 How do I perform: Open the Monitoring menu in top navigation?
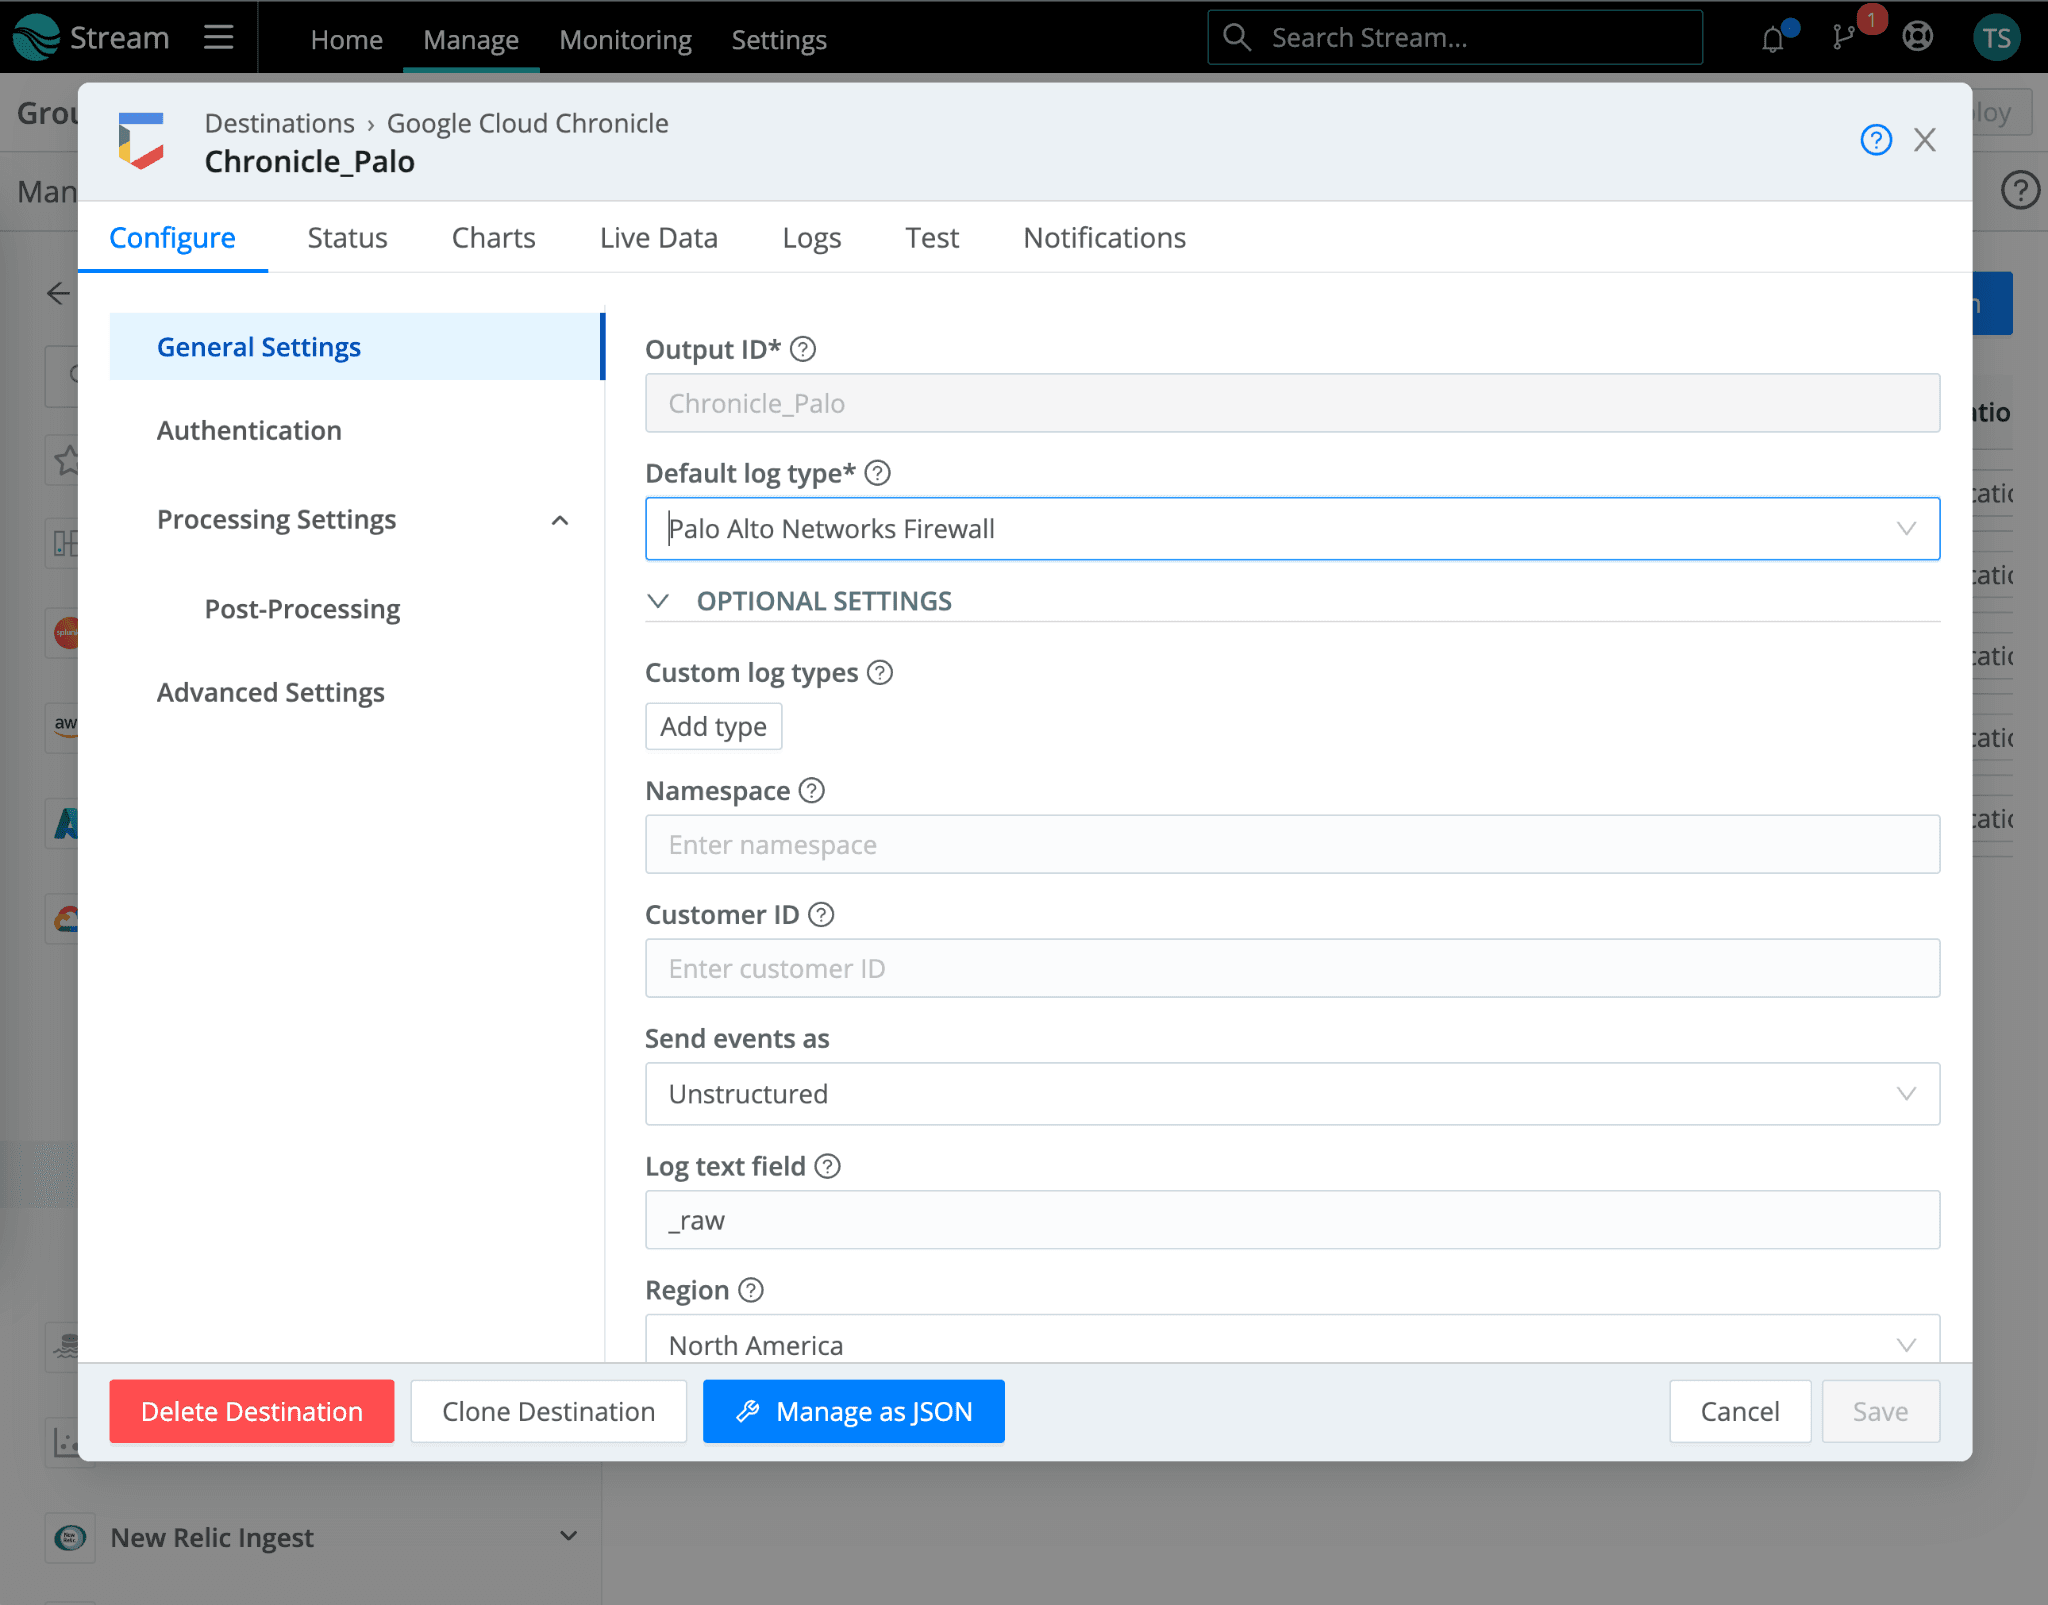click(x=625, y=40)
